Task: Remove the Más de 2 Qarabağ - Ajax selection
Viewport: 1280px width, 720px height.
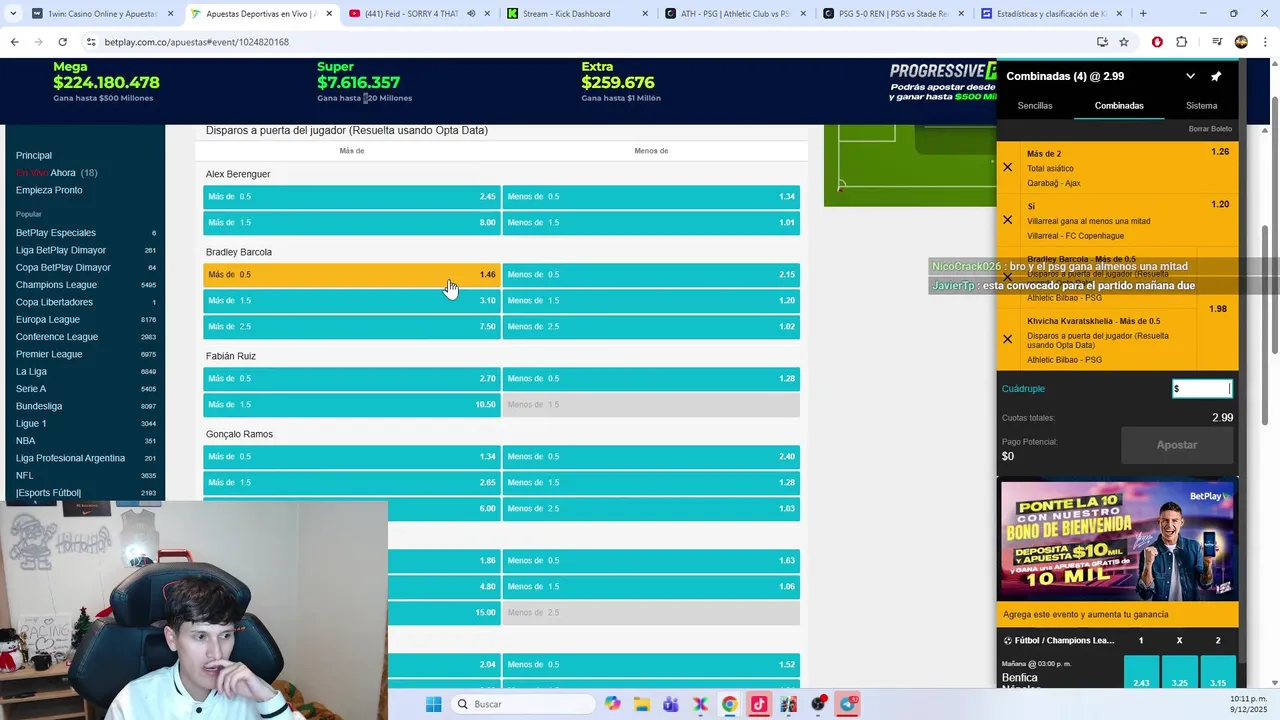Action: click(1007, 167)
